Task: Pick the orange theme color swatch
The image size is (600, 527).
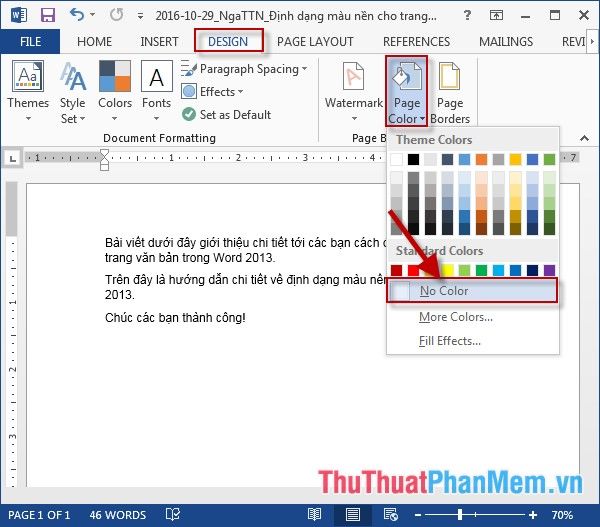Action: [x=481, y=159]
